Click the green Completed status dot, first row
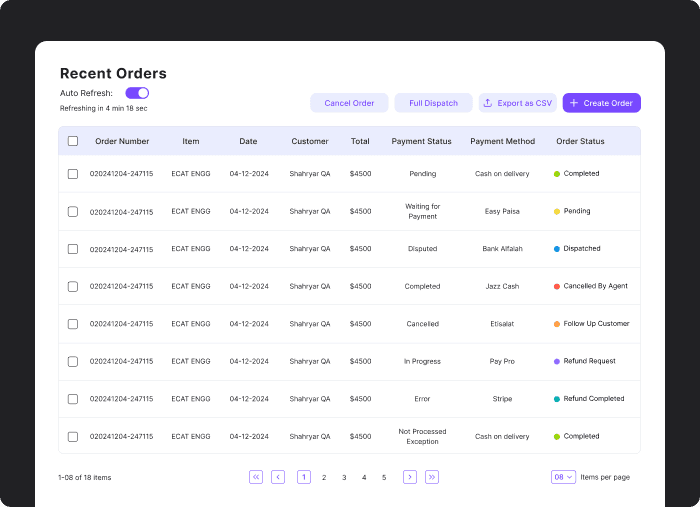700x507 pixels. tap(557, 174)
